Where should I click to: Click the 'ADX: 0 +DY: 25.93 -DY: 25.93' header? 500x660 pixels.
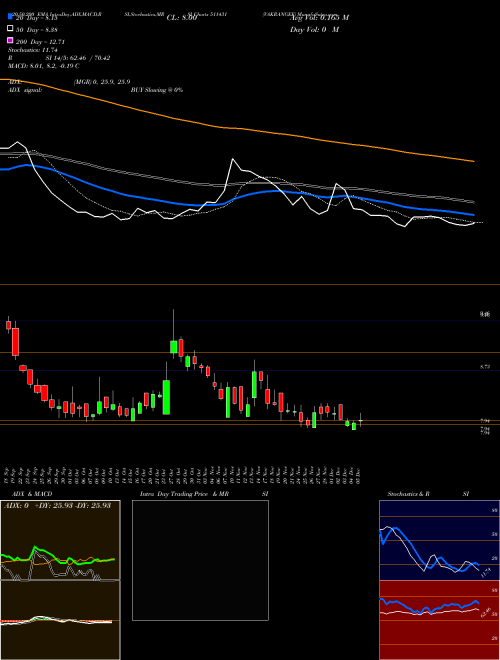point(57,505)
